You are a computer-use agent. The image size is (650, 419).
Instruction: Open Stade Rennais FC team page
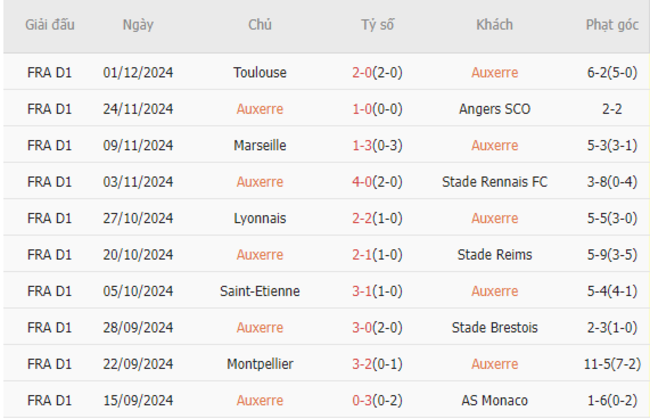point(495,182)
